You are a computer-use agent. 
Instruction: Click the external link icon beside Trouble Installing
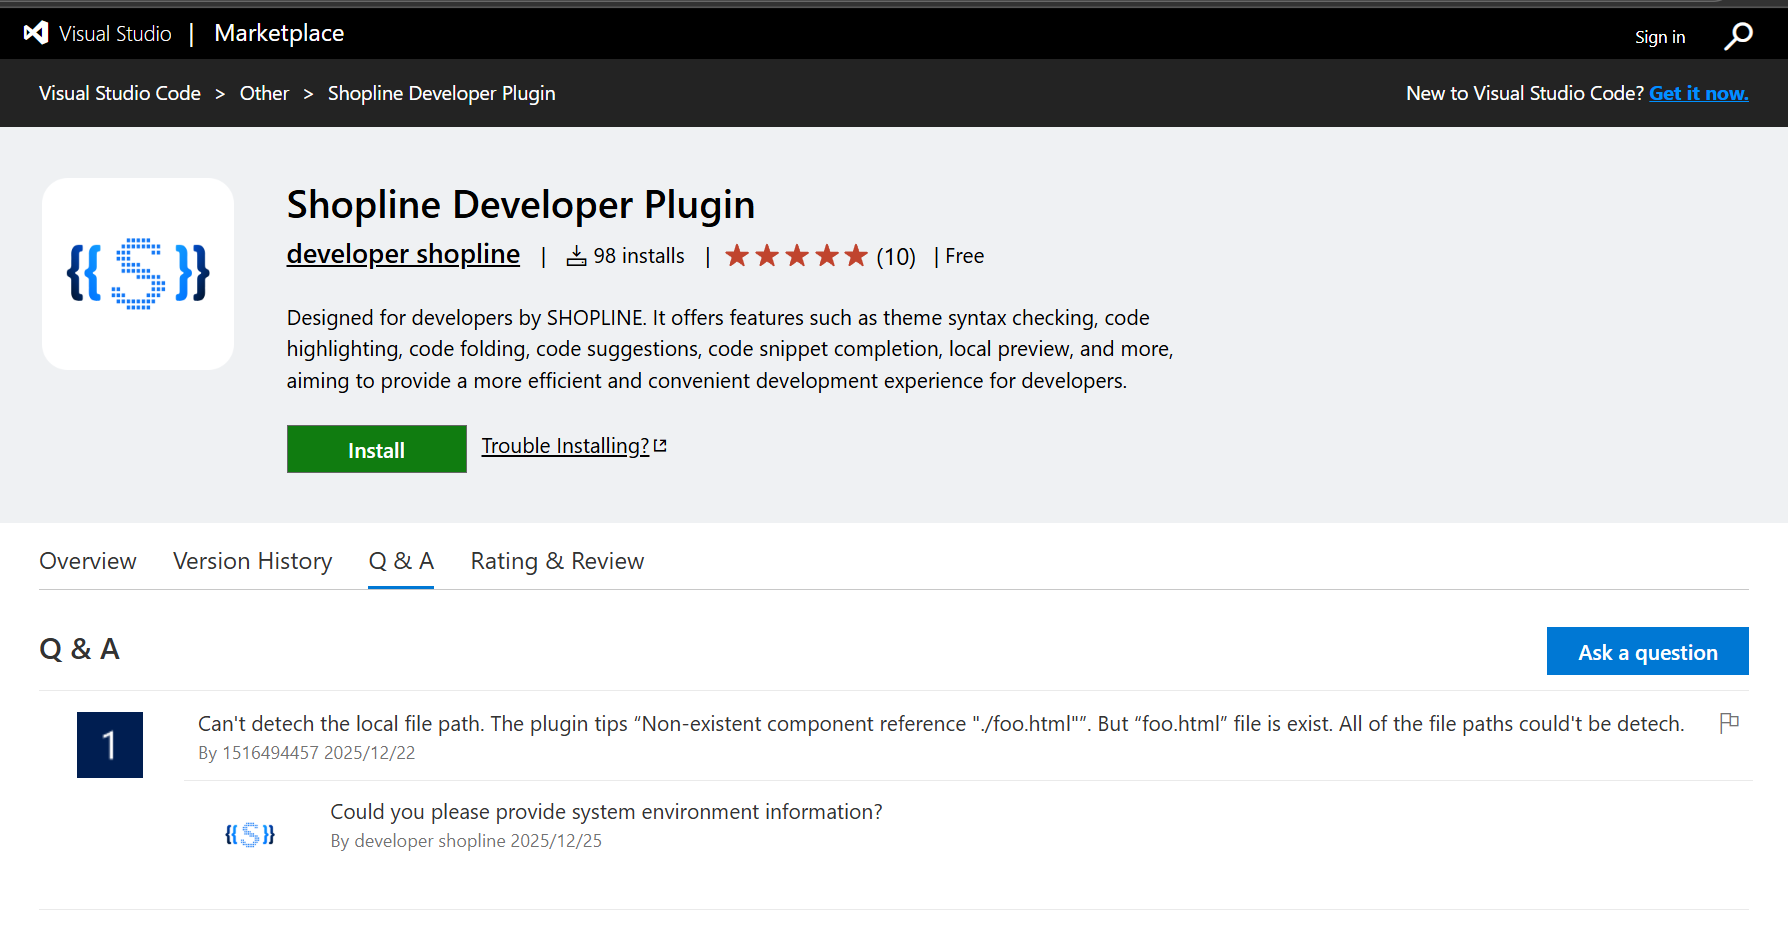tap(660, 446)
